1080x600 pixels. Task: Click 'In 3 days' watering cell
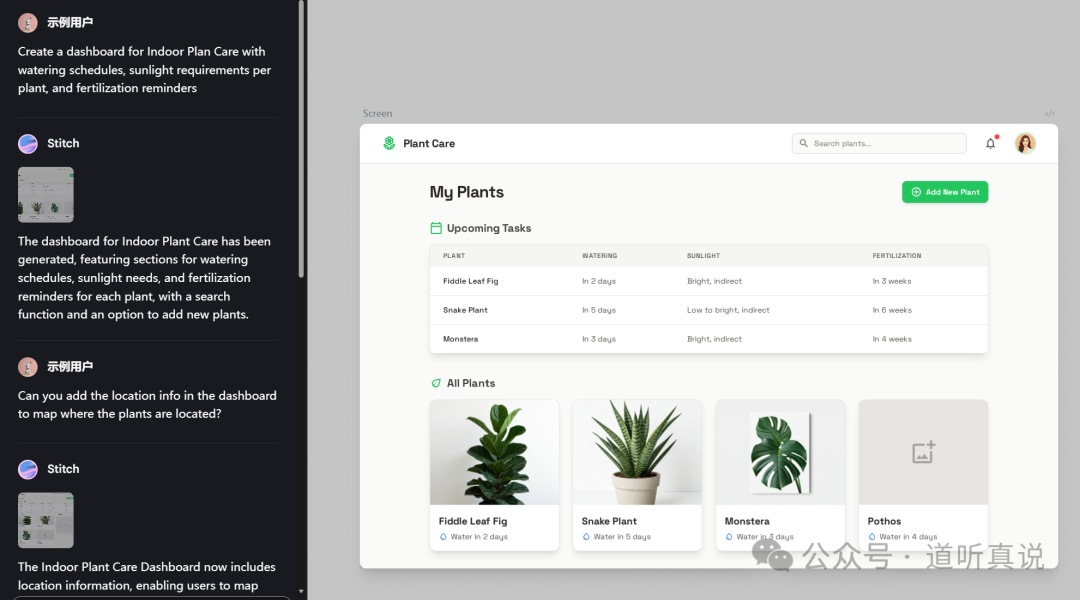[x=599, y=339]
